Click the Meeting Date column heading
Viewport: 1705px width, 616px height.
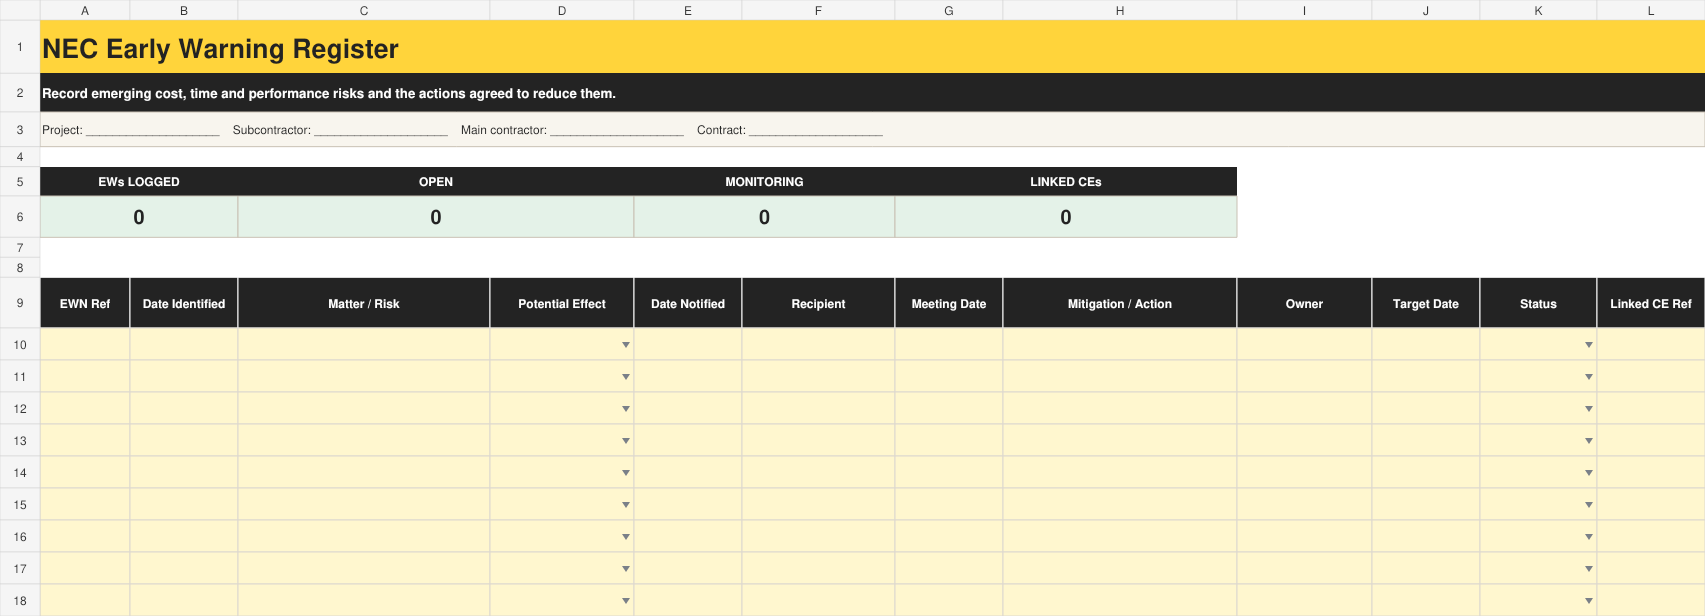[949, 304]
